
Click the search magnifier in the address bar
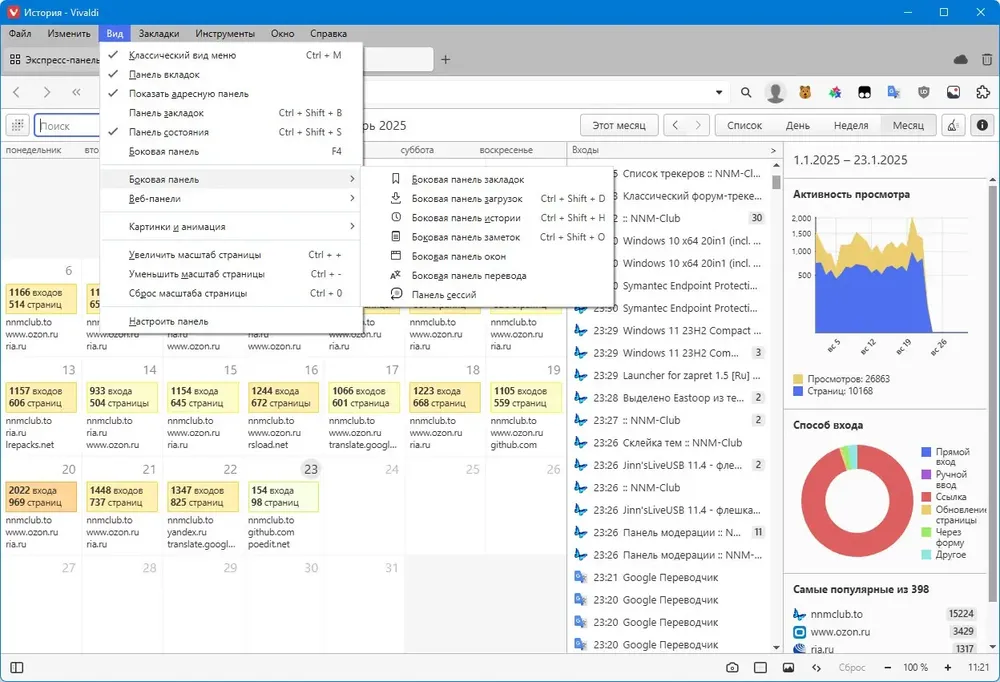pyautogui.click(x=746, y=93)
